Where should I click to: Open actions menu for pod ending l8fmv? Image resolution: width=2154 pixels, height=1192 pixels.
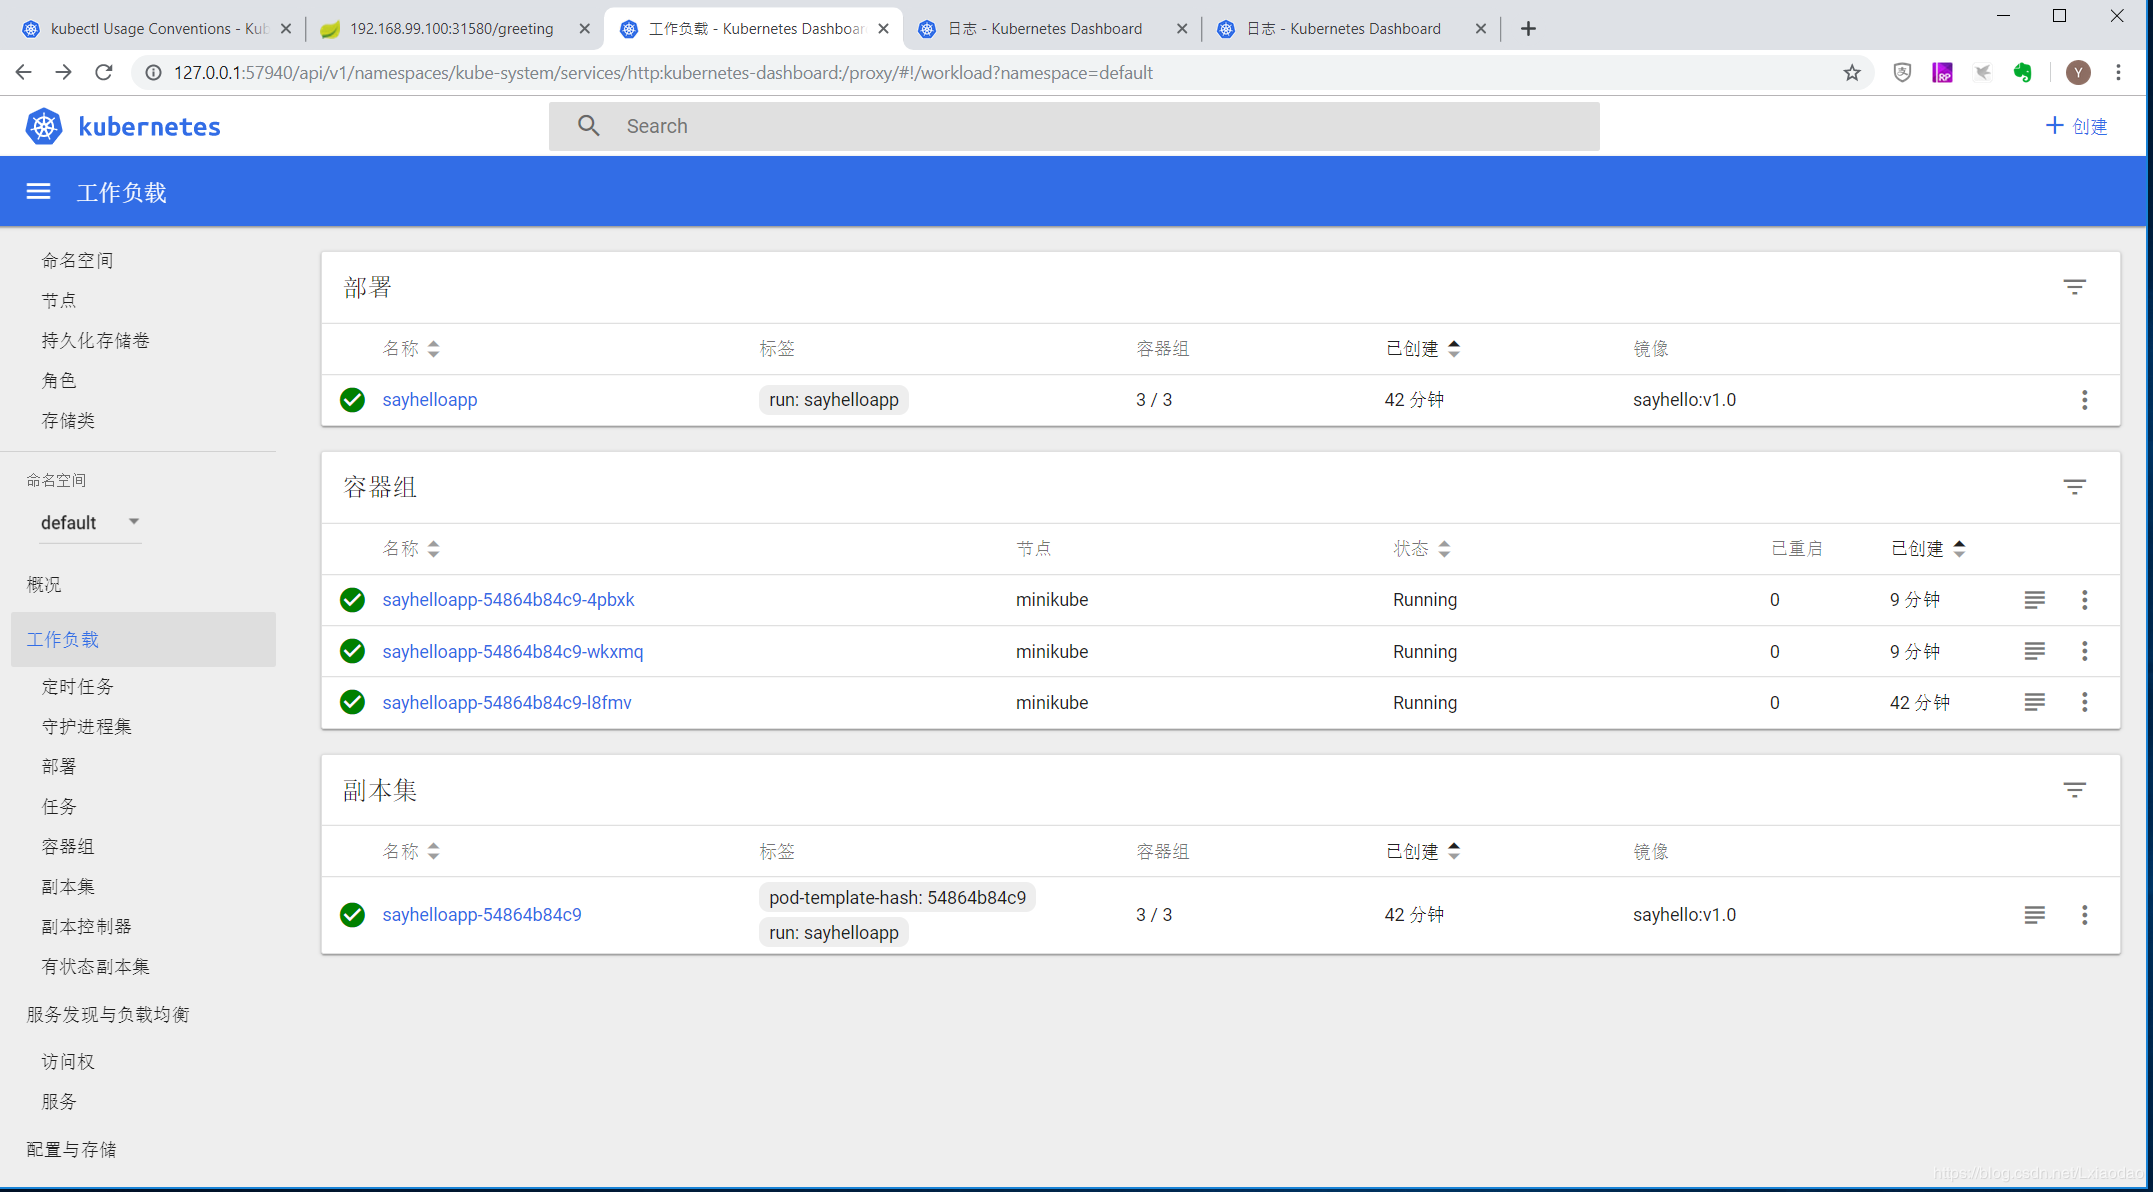[x=2084, y=703]
